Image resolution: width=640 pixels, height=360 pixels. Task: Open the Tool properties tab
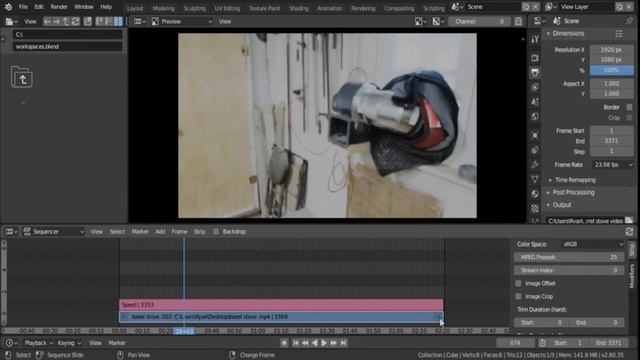coord(535,39)
